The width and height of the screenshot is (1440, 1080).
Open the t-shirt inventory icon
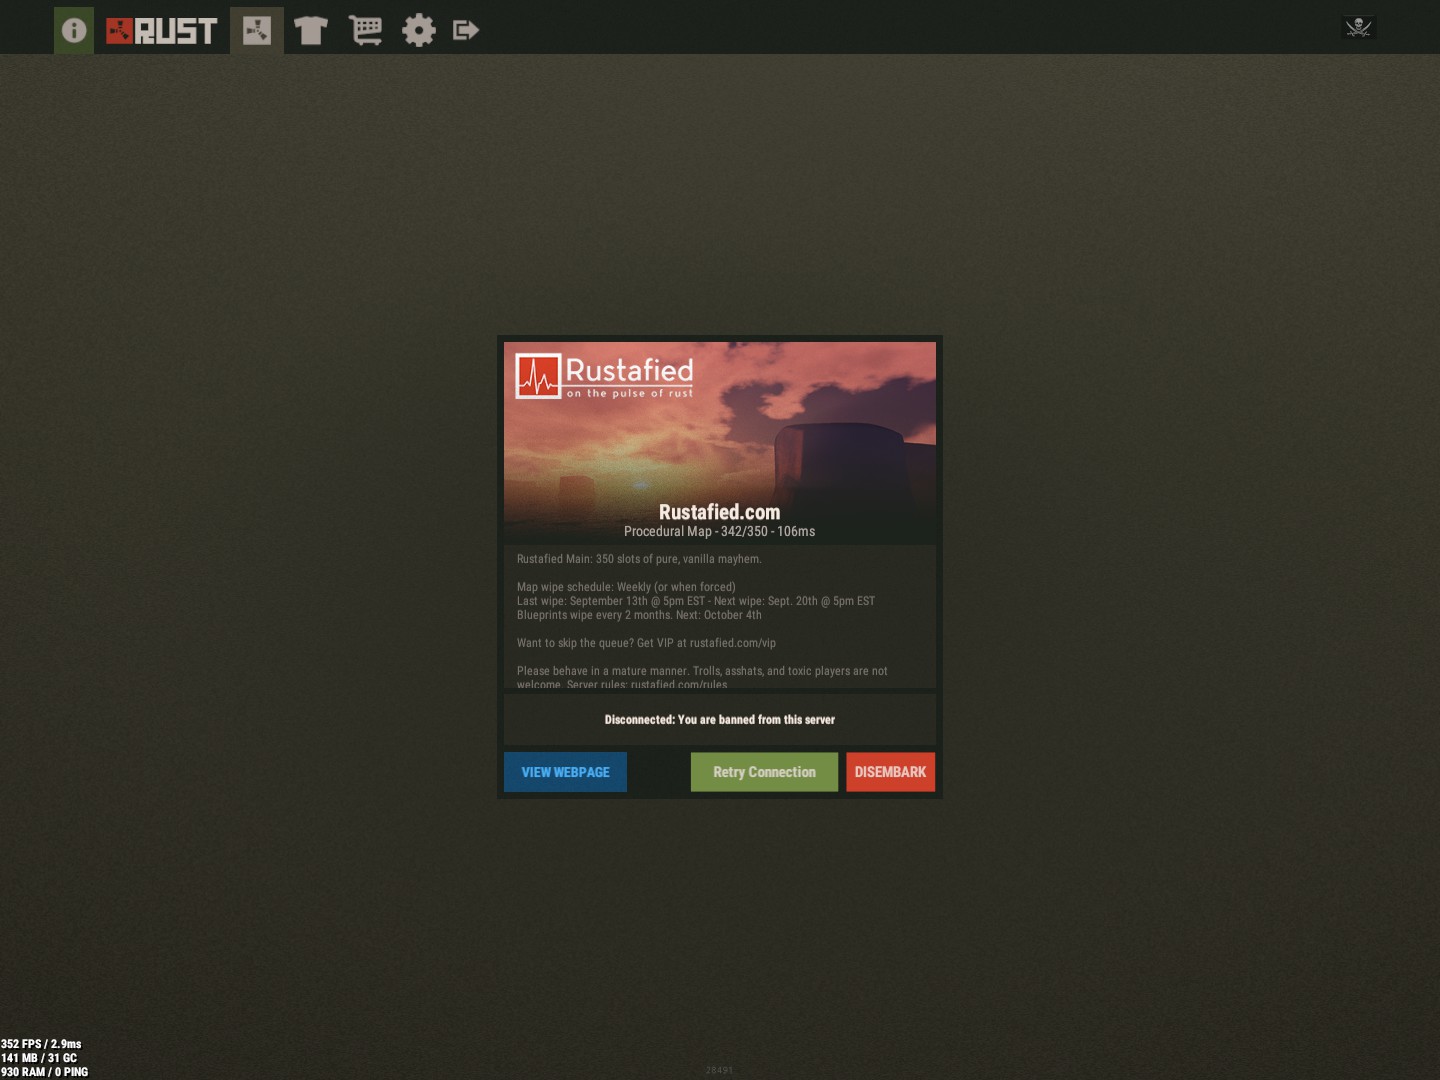(311, 30)
